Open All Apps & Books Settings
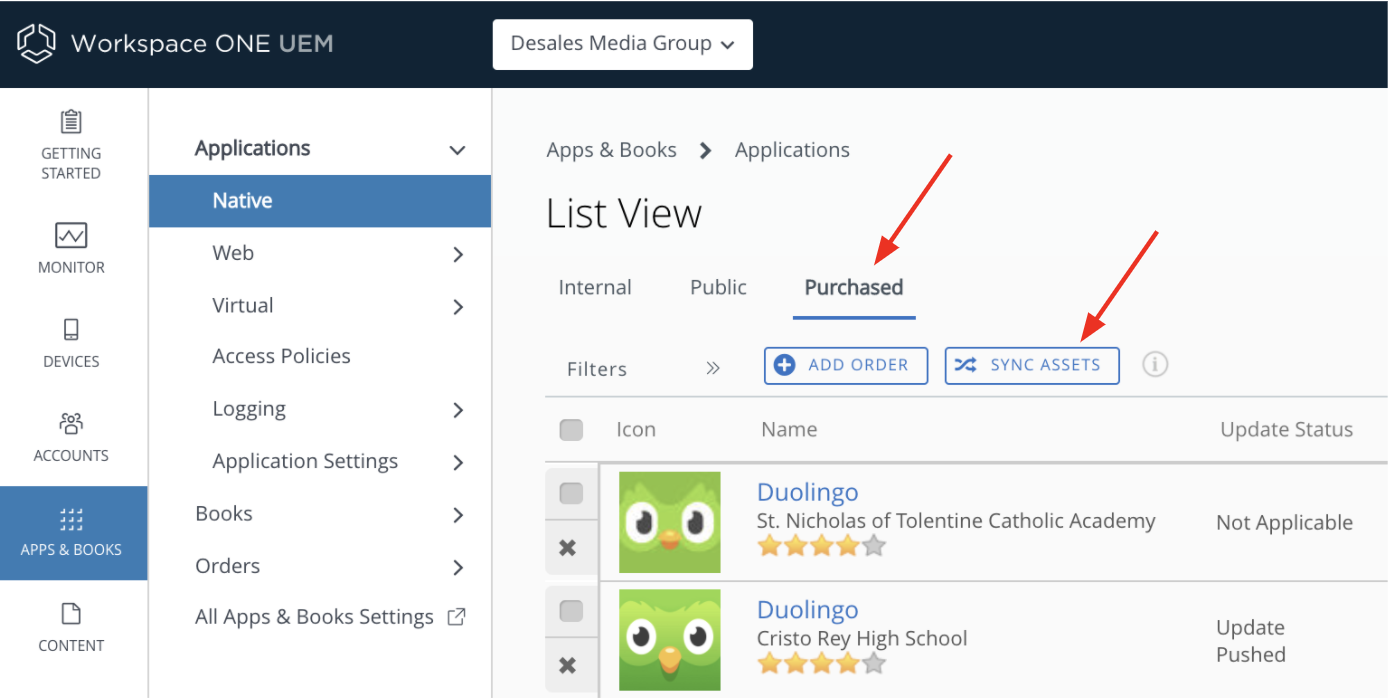This screenshot has width=1392, height=698. (314, 617)
